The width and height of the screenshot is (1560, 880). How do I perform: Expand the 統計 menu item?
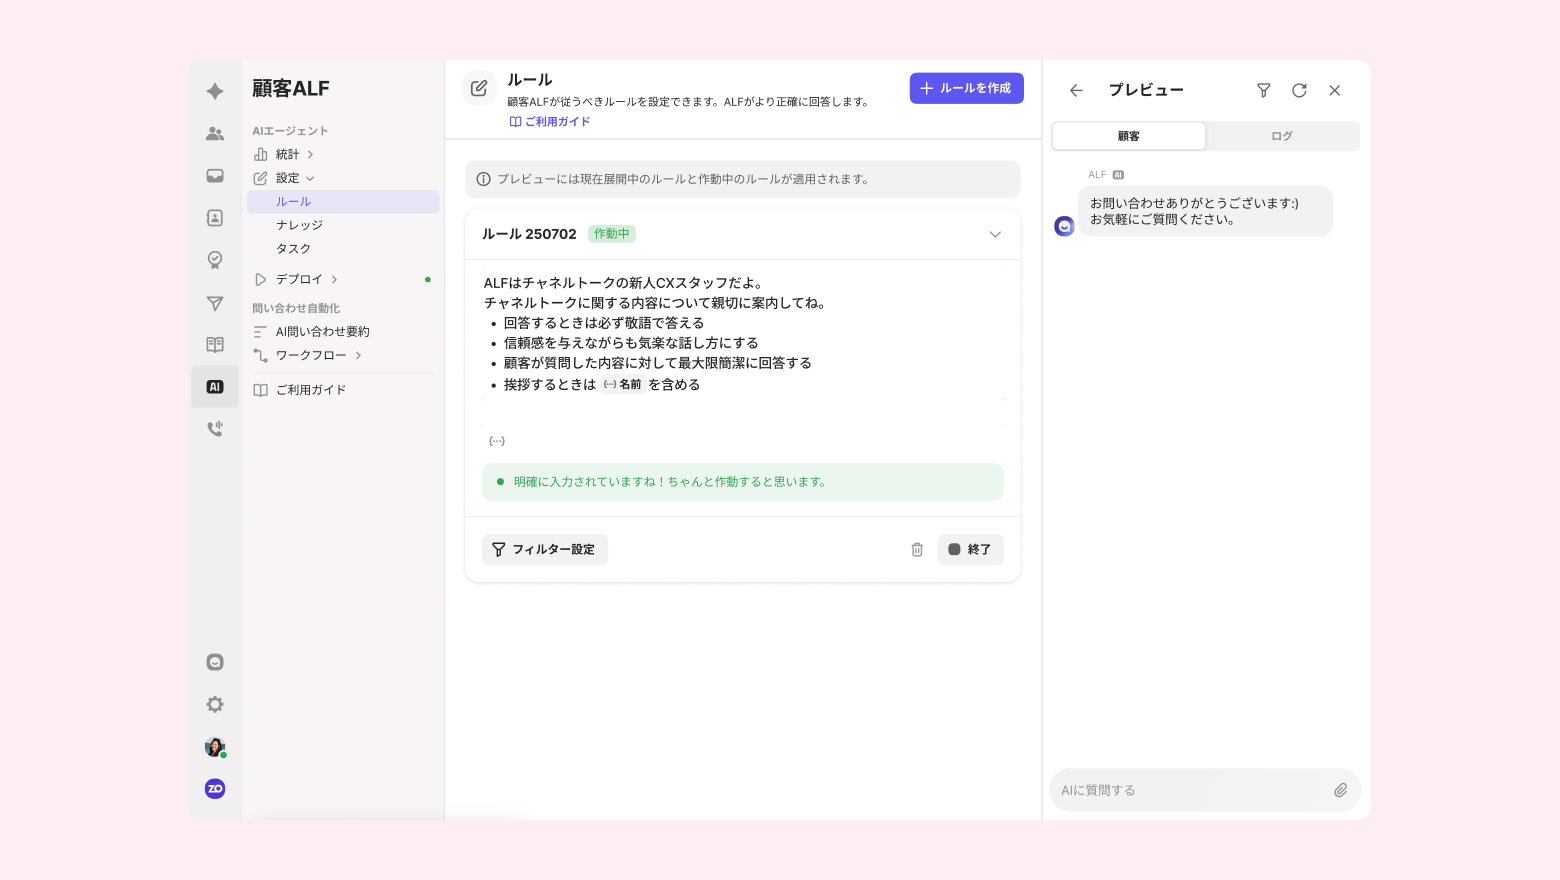click(288, 154)
